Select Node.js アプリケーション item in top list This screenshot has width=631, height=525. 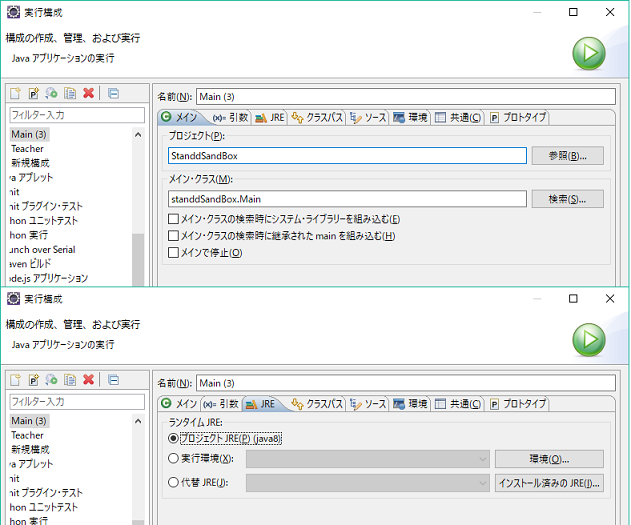[49, 278]
